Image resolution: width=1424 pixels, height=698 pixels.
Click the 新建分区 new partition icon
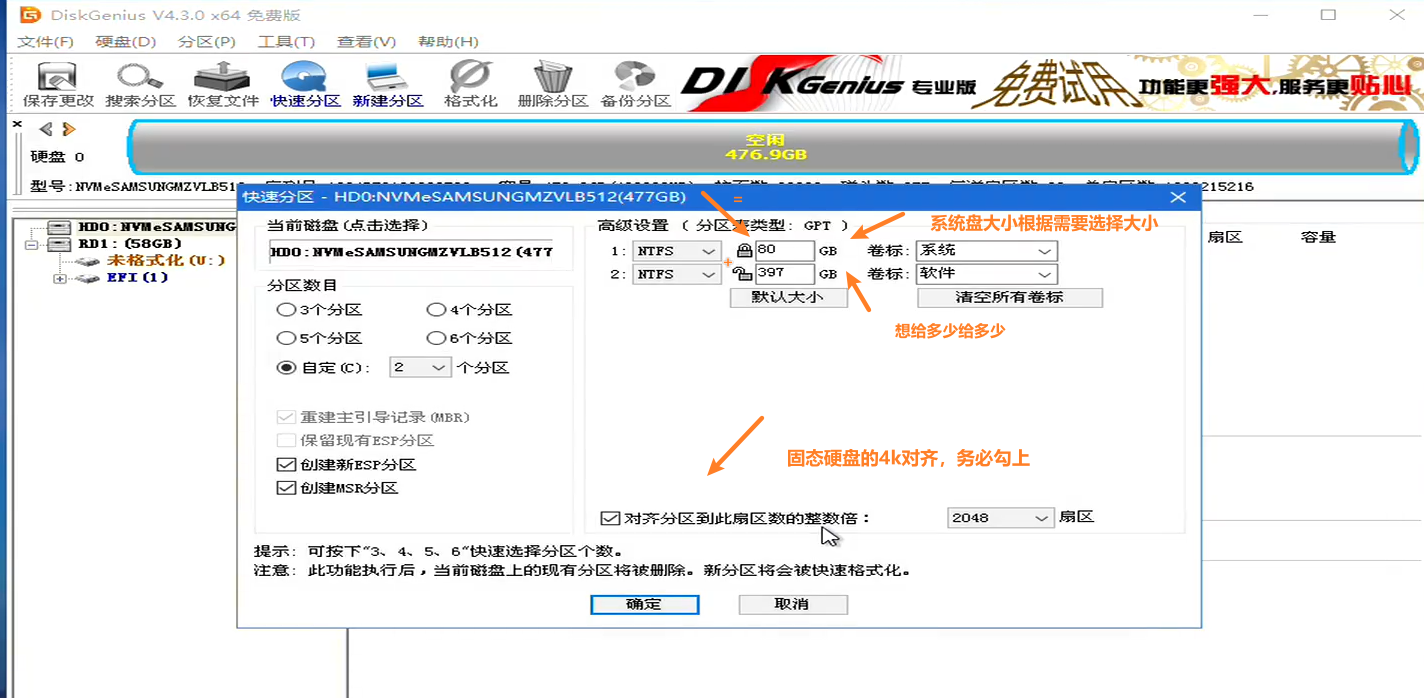388,84
